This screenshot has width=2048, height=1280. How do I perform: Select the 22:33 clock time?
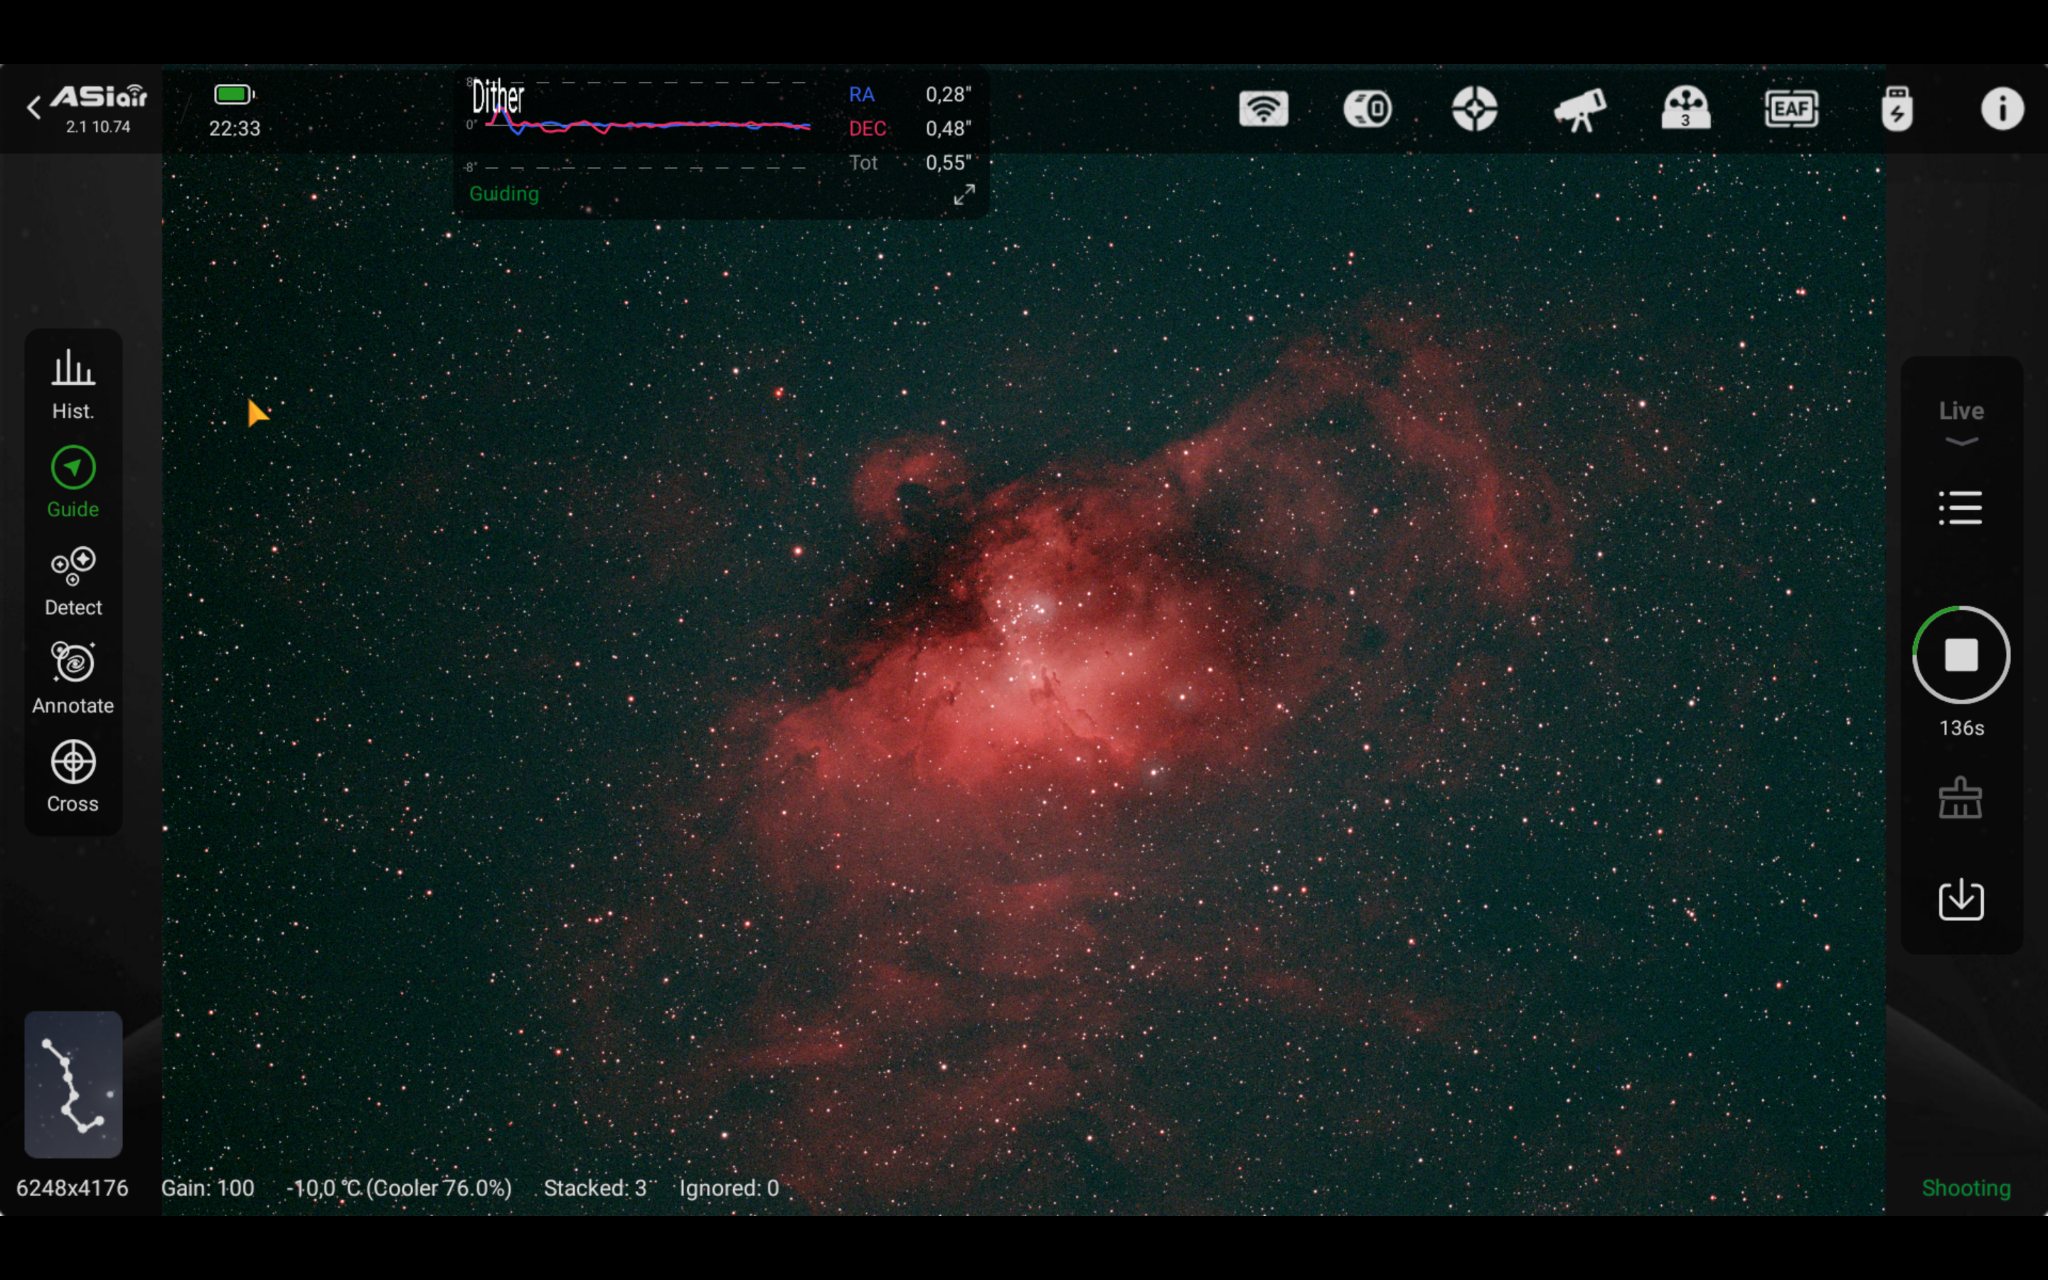point(235,128)
